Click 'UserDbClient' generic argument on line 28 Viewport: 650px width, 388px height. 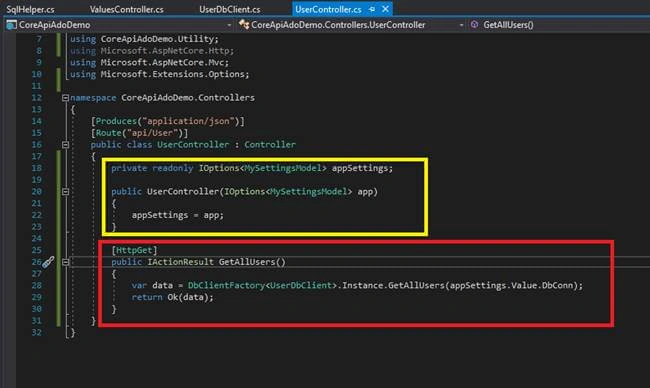301,285
